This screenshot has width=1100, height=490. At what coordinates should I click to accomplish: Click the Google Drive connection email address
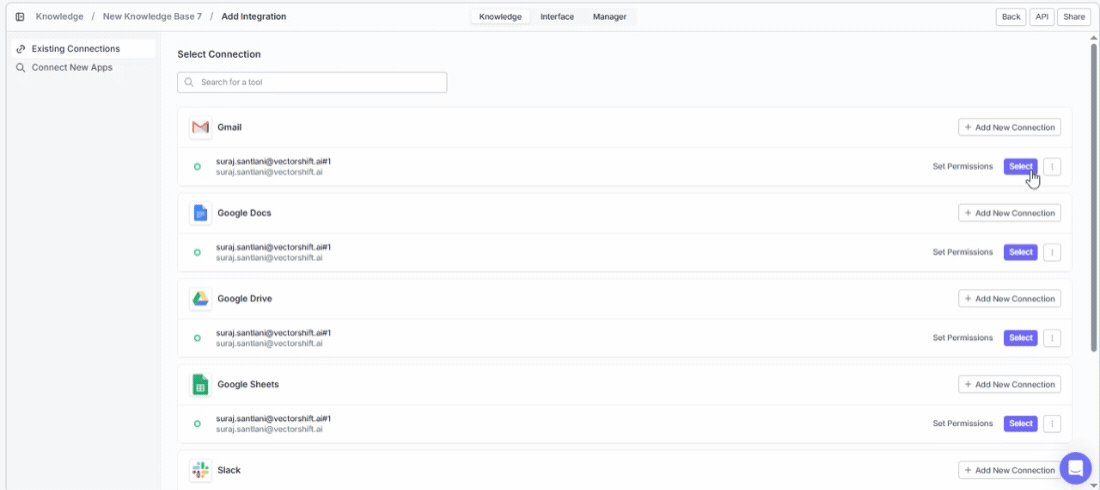point(269,343)
